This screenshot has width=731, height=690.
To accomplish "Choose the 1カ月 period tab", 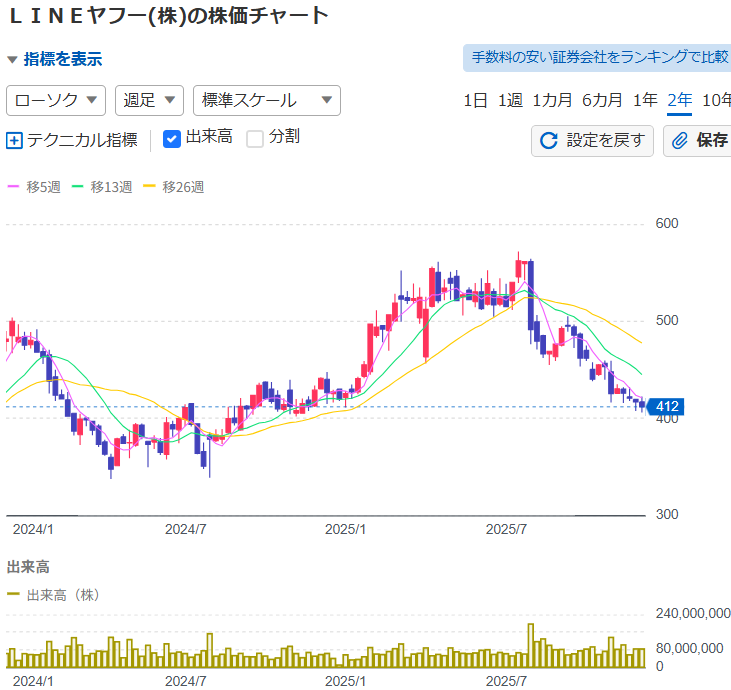I will [x=552, y=100].
